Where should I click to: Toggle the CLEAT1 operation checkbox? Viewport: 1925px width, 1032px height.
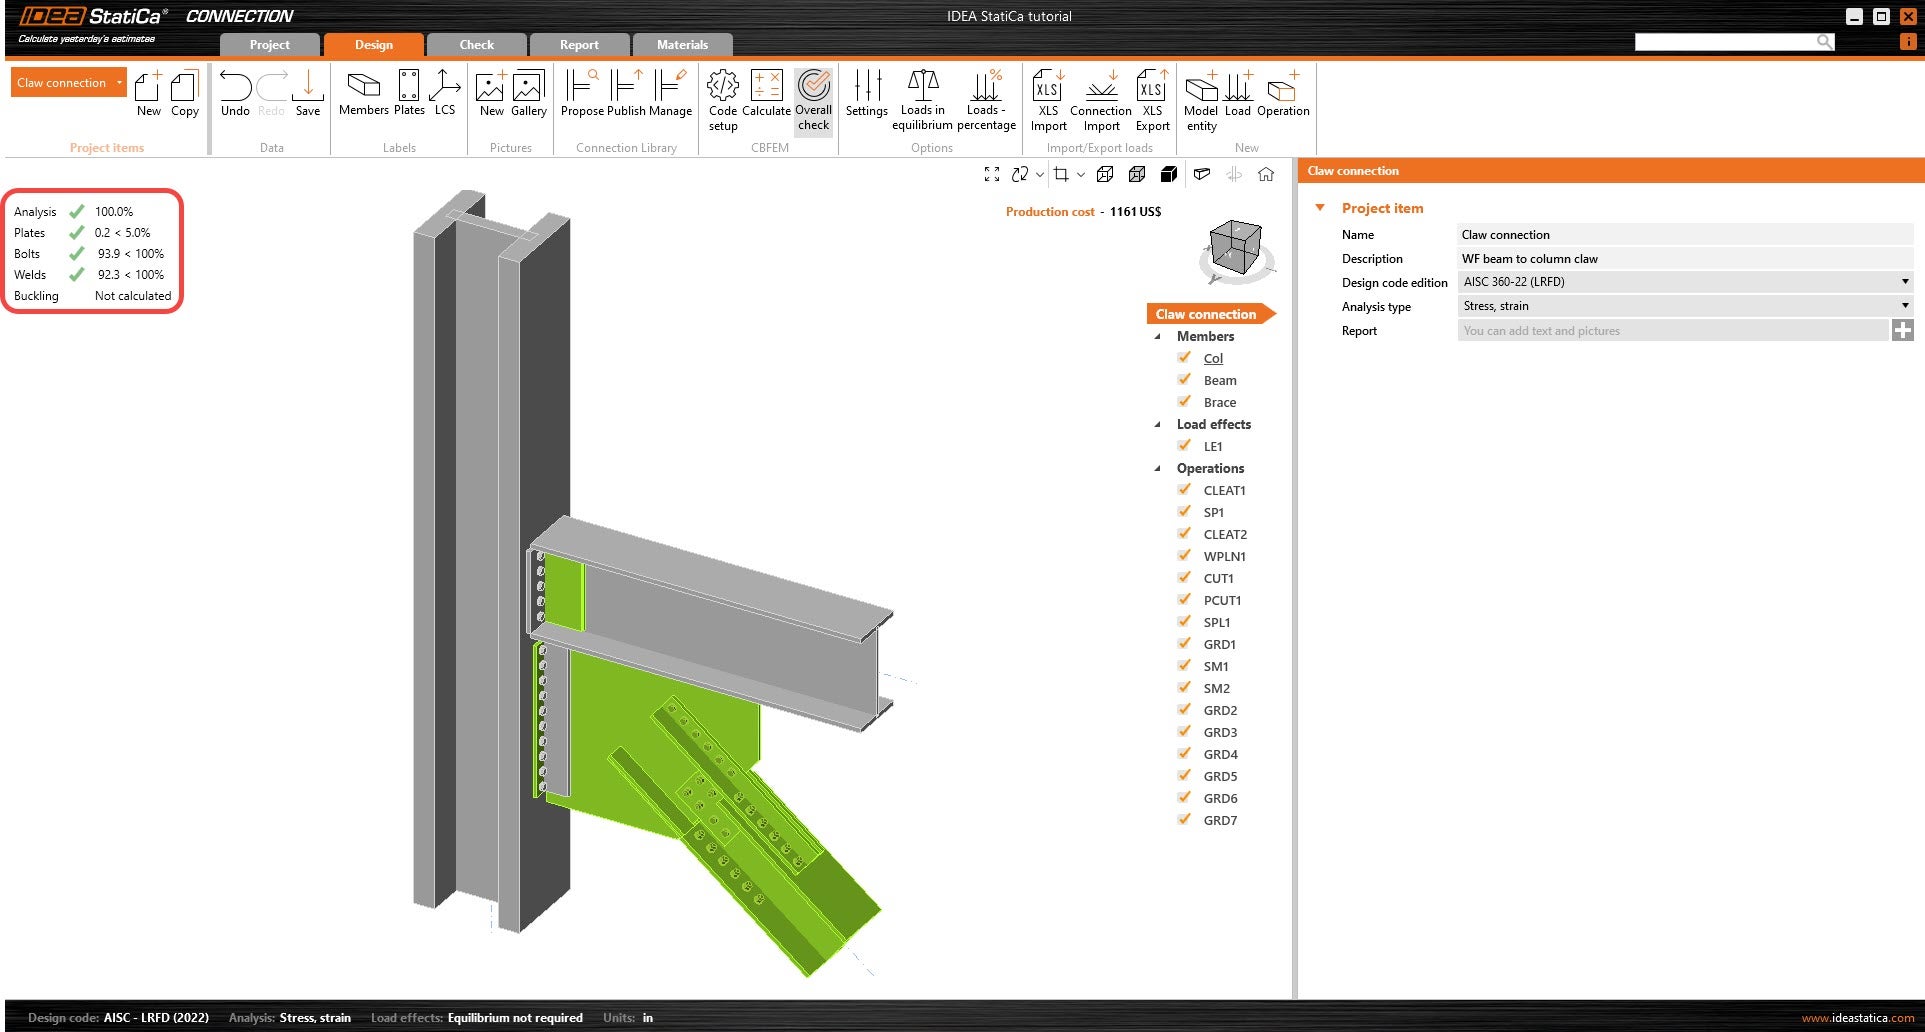click(x=1185, y=490)
